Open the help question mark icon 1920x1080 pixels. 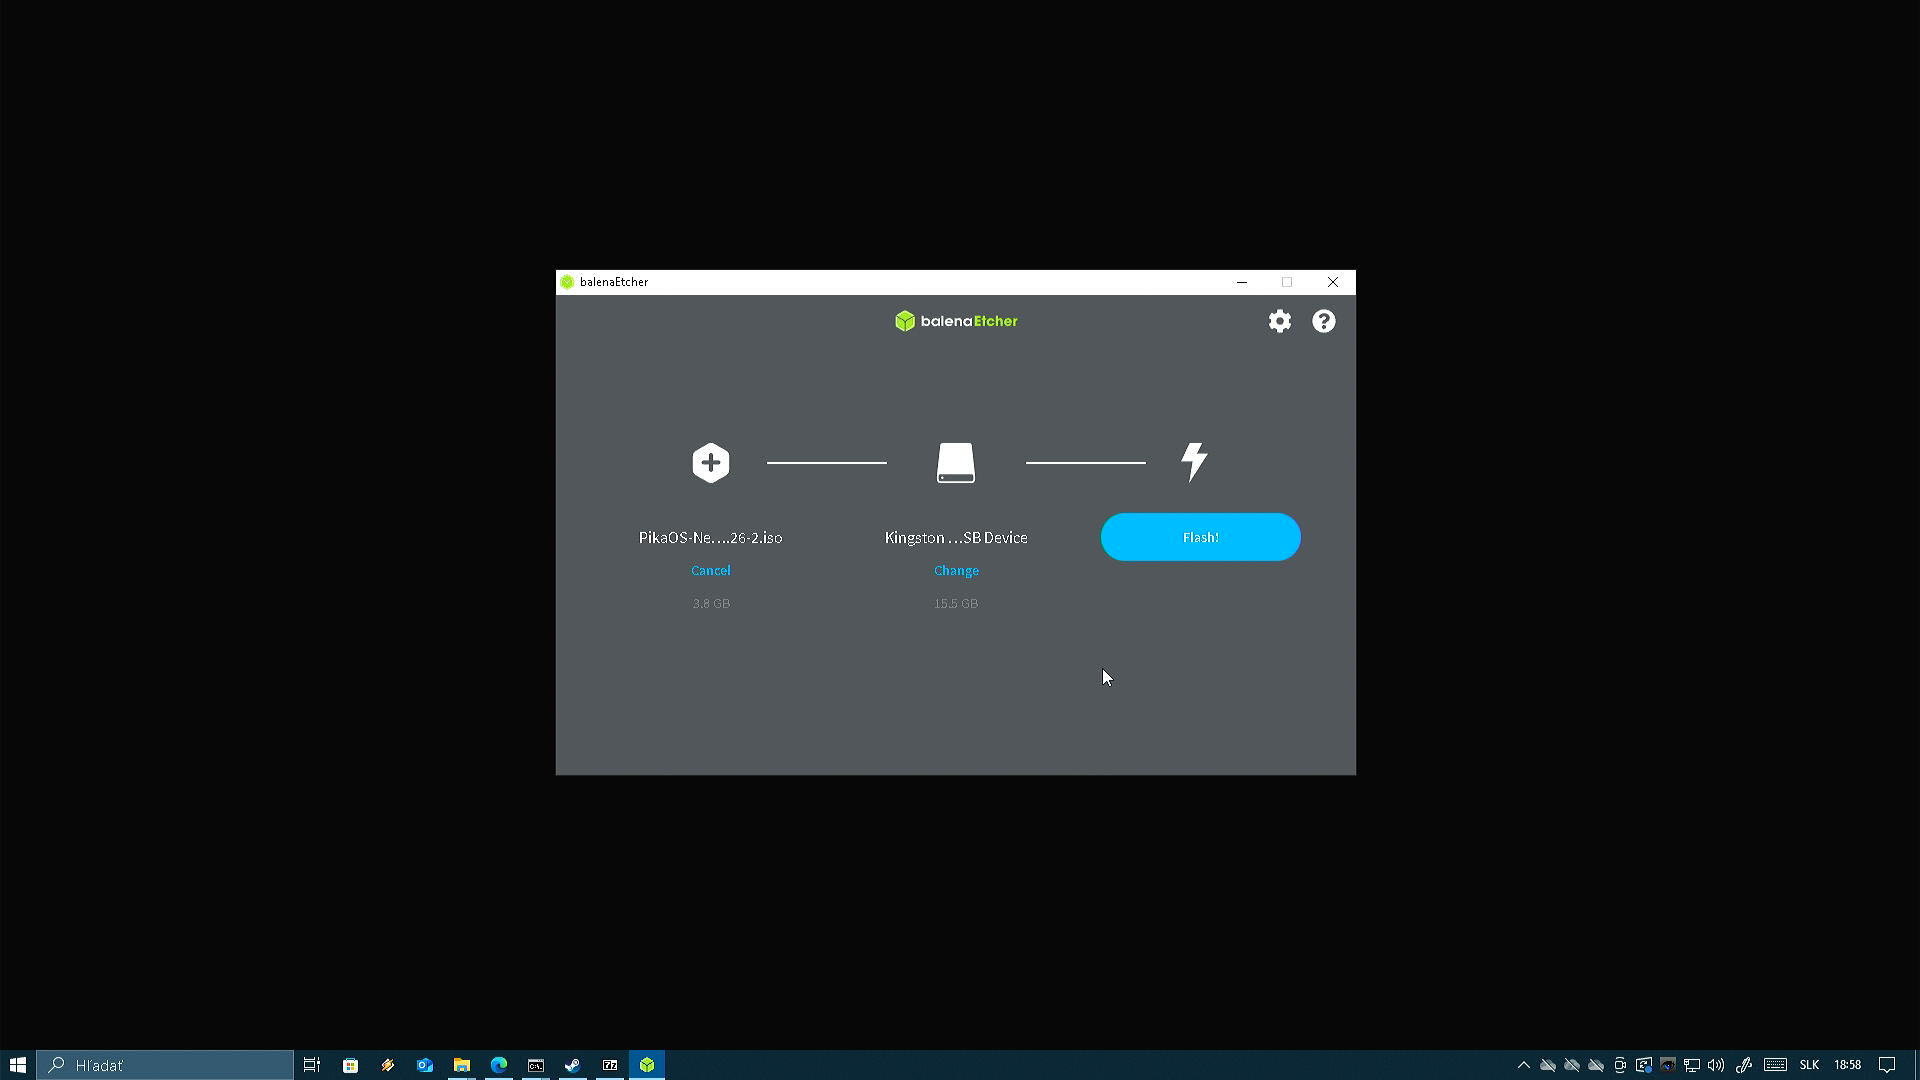coord(1323,321)
